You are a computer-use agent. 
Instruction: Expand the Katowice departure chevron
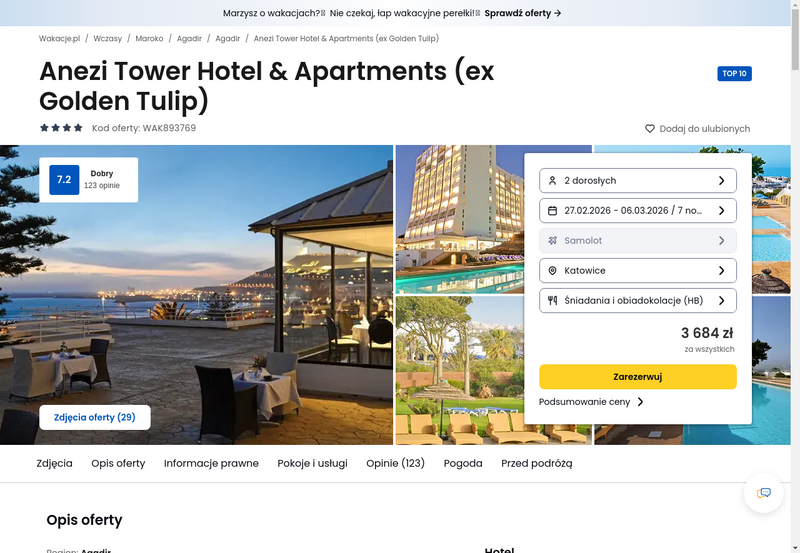721,270
